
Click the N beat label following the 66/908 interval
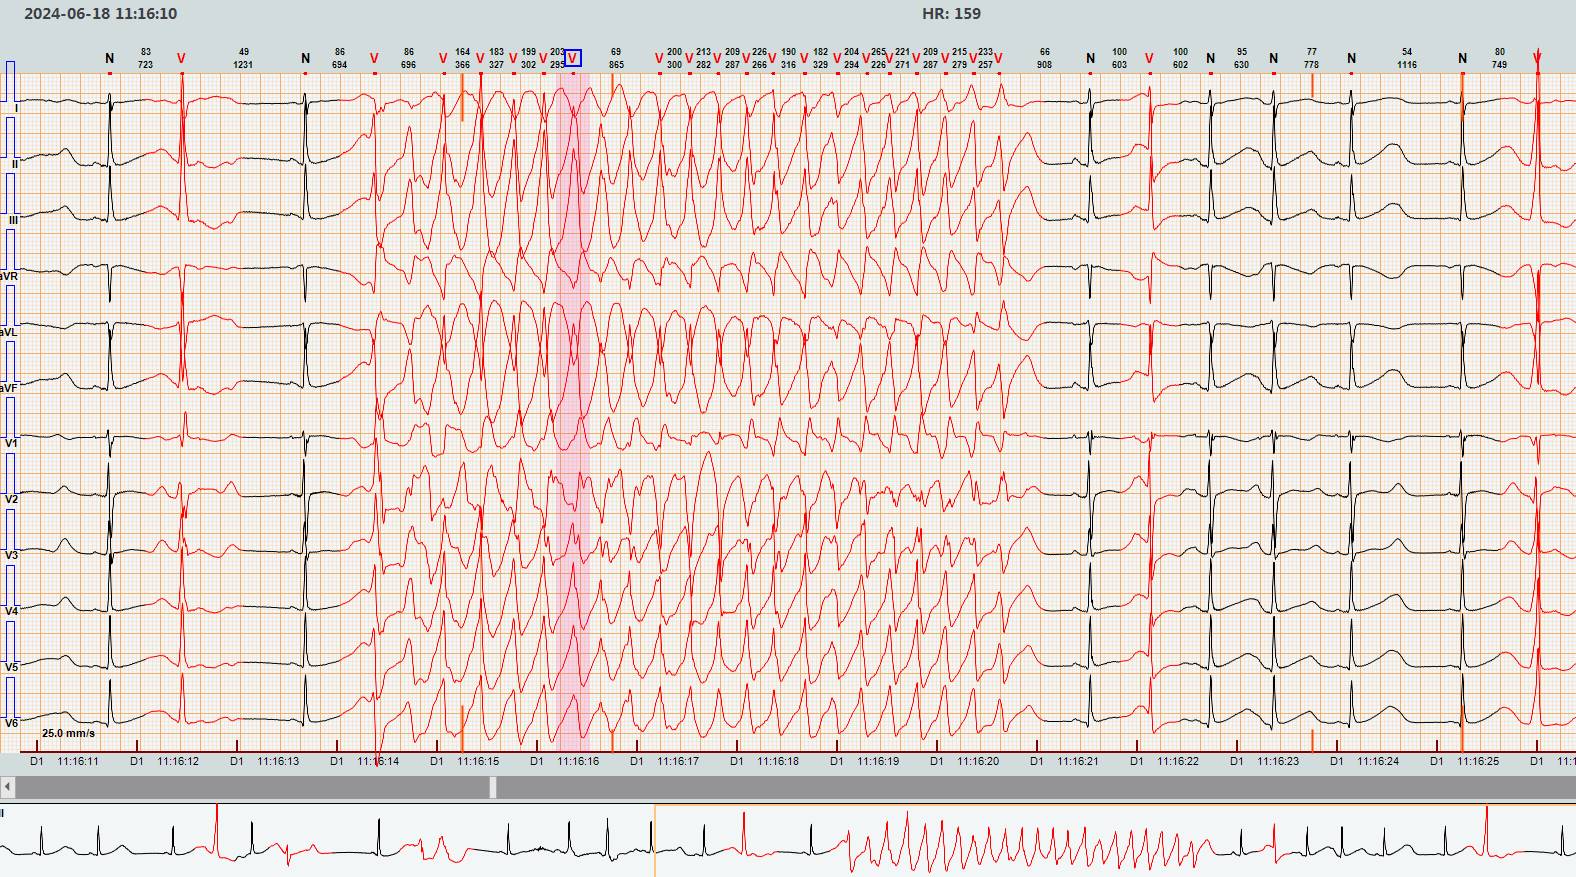pyautogui.click(x=1090, y=59)
